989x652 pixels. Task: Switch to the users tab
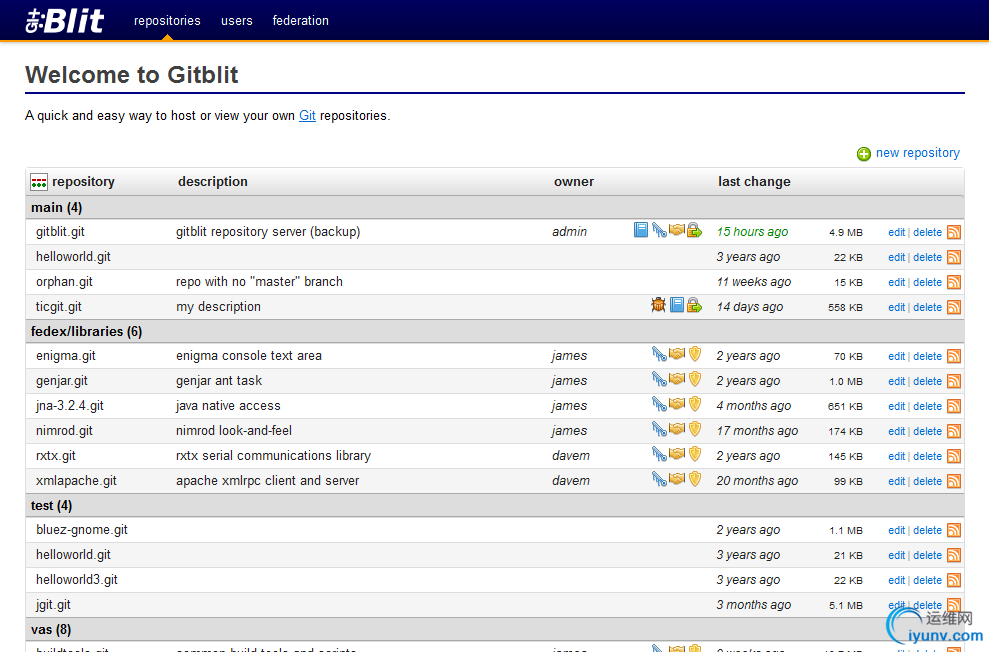click(x=237, y=21)
